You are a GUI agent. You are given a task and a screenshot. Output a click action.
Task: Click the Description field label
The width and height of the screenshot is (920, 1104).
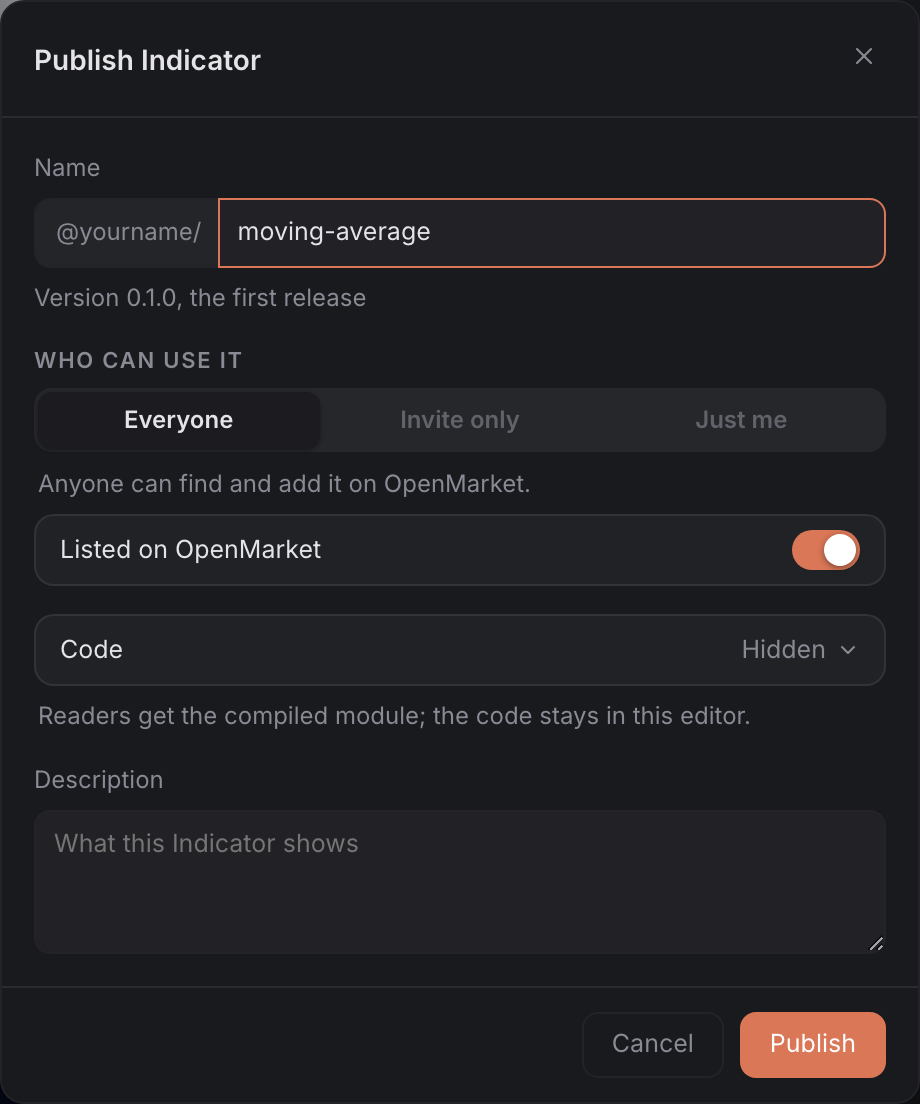pos(99,780)
